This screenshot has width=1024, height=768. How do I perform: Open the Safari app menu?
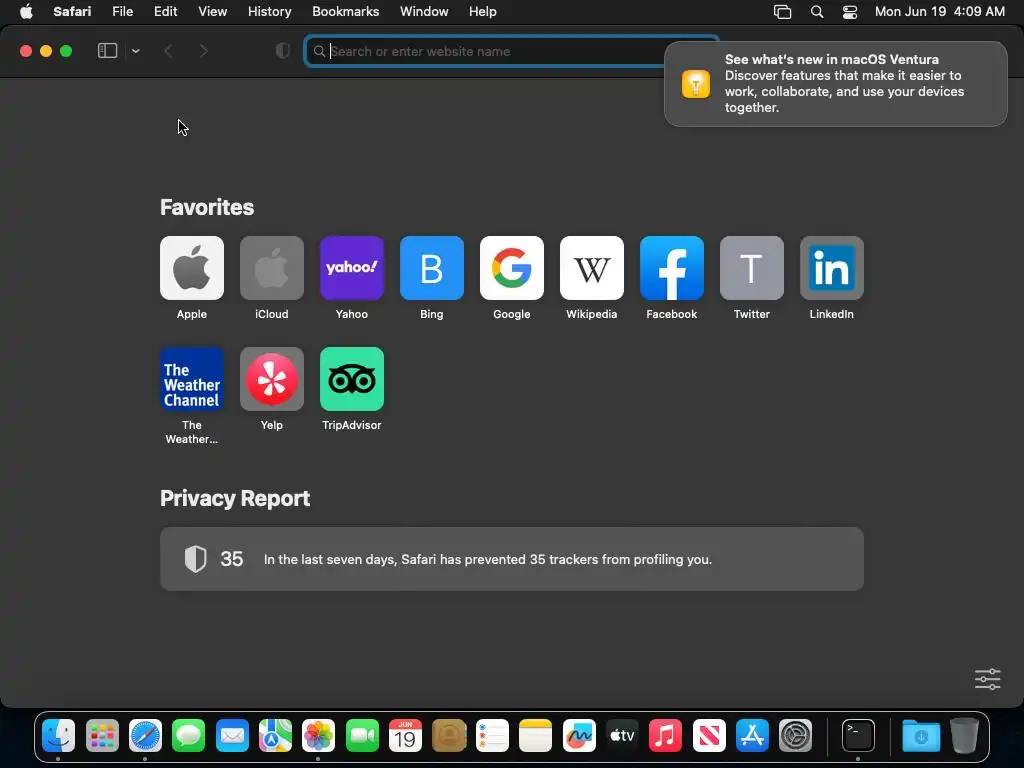pyautogui.click(x=72, y=11)
